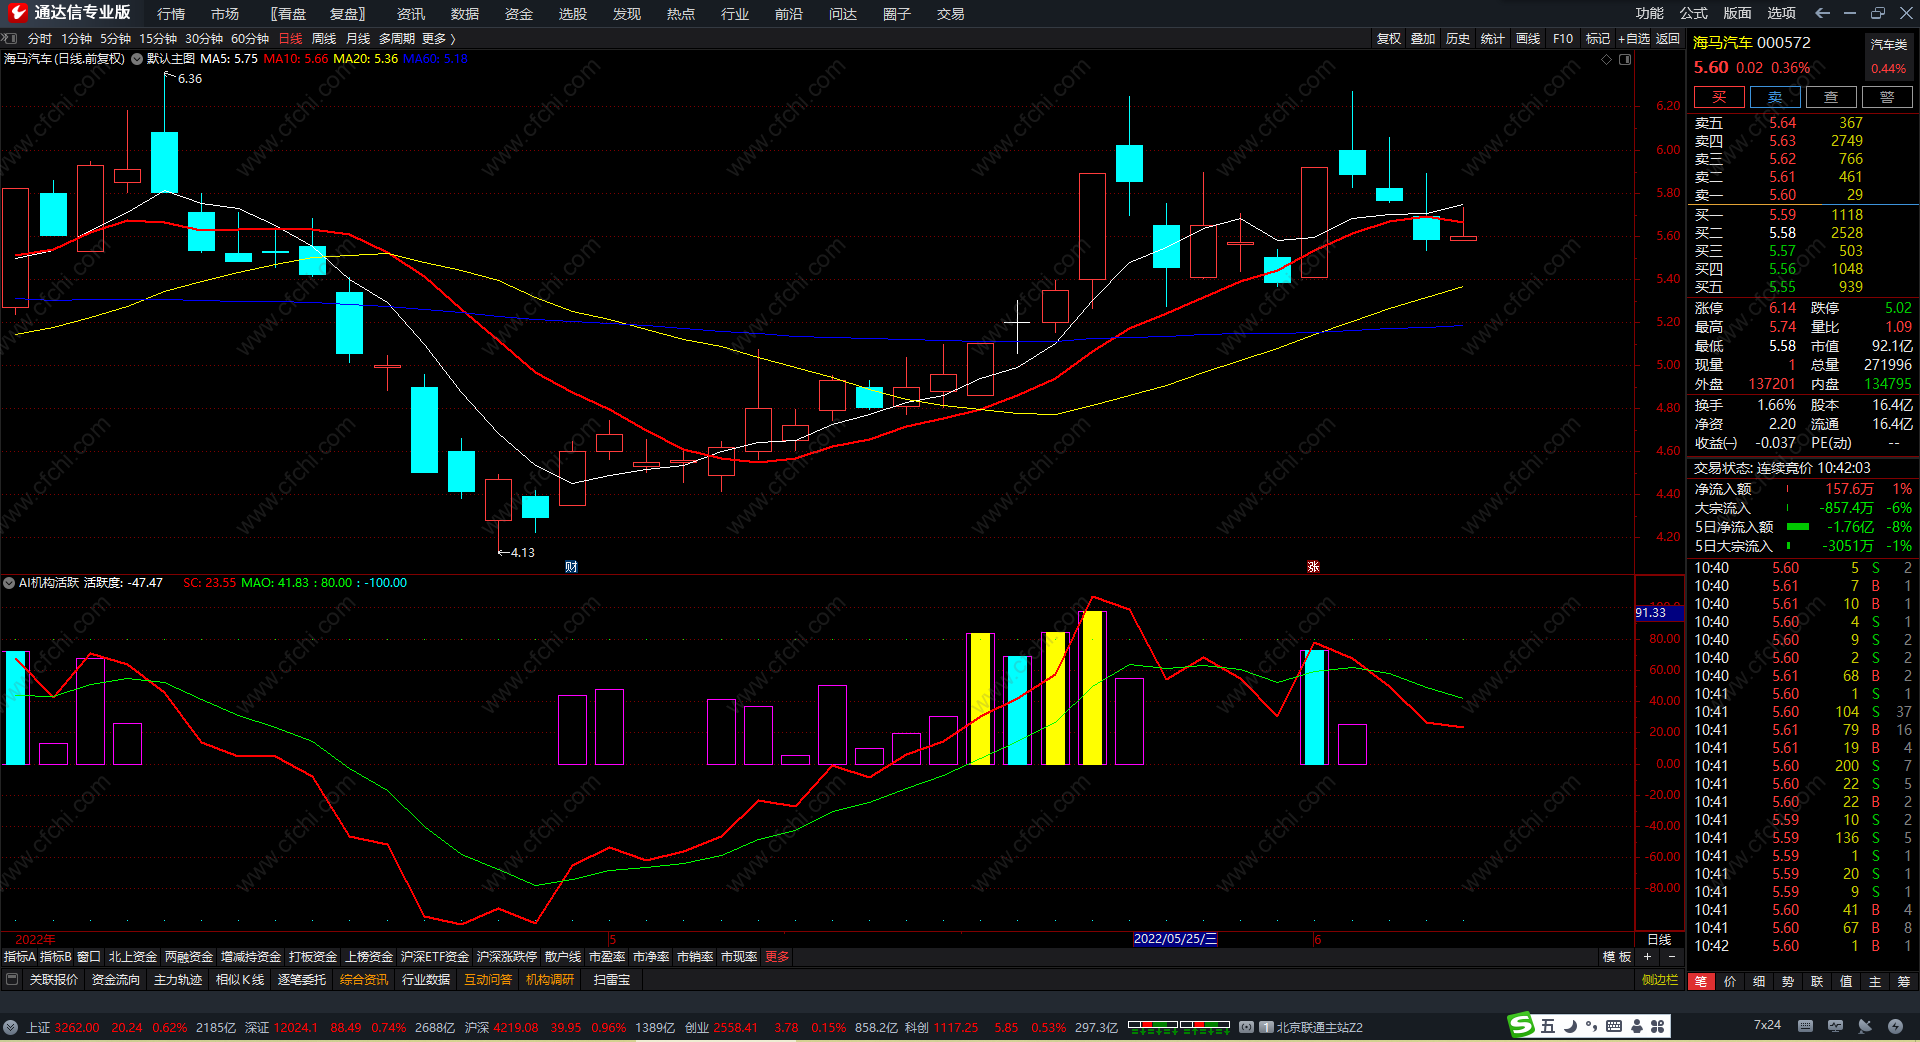Click the lightning bolt icon in status bar

[x=1895, y=1026]
